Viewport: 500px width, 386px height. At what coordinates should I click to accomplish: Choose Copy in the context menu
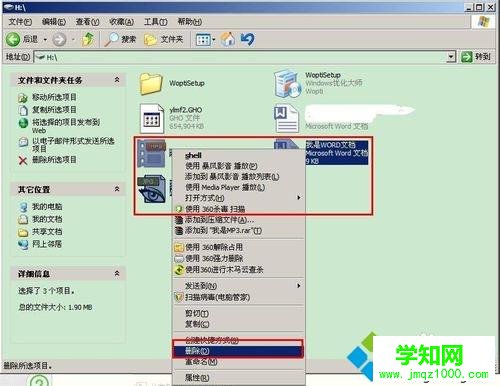pos(238,324)
